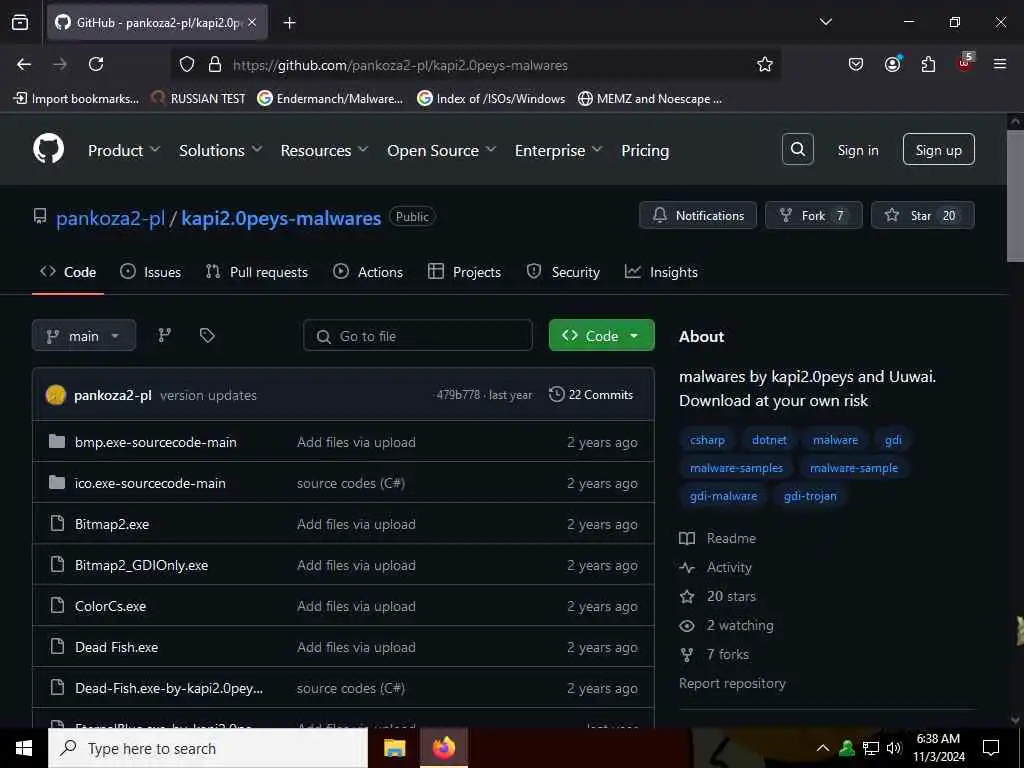Open File Explorer from the taskbar
The width and height of the screenshot is (1024, 768).
[394, 748]
